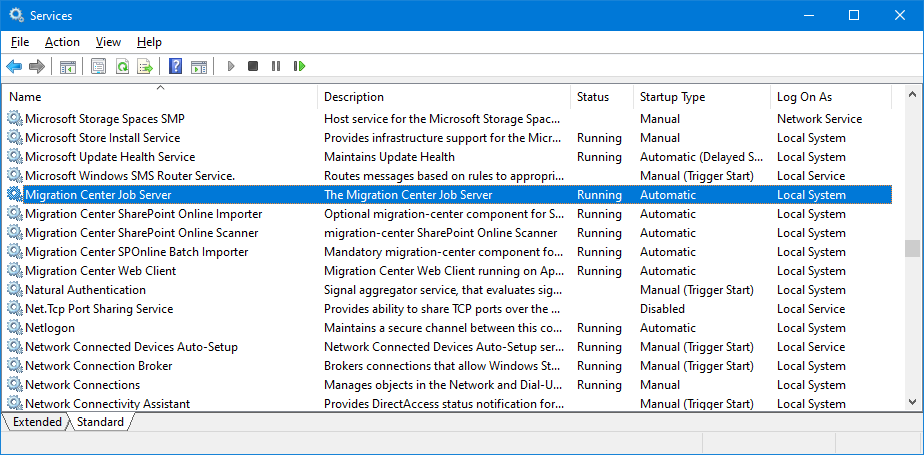Sort list by Name column header
Image resolution: width=924 pixels, height=455 pixels.
[160, 97]
